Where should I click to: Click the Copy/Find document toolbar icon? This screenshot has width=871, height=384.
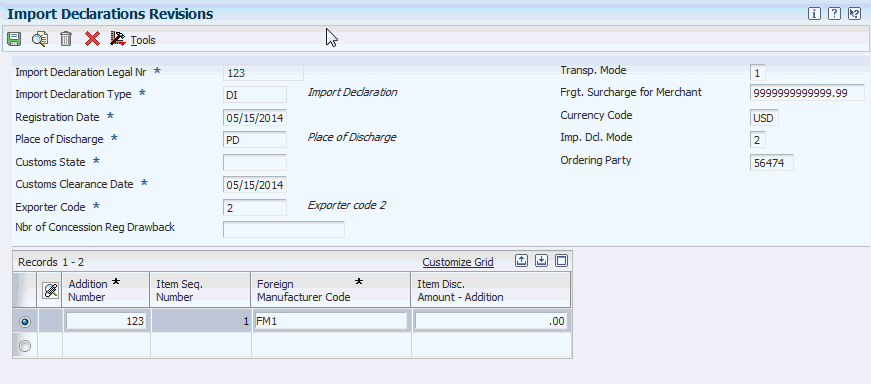tap(39, 39)
